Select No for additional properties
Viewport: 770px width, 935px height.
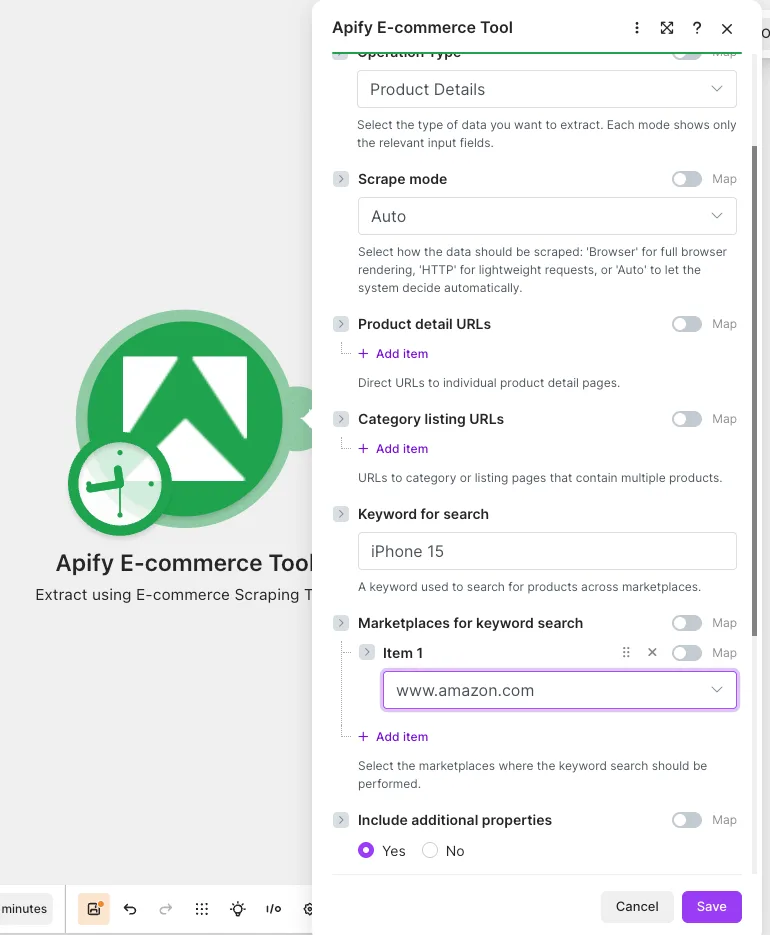[430, 850]
